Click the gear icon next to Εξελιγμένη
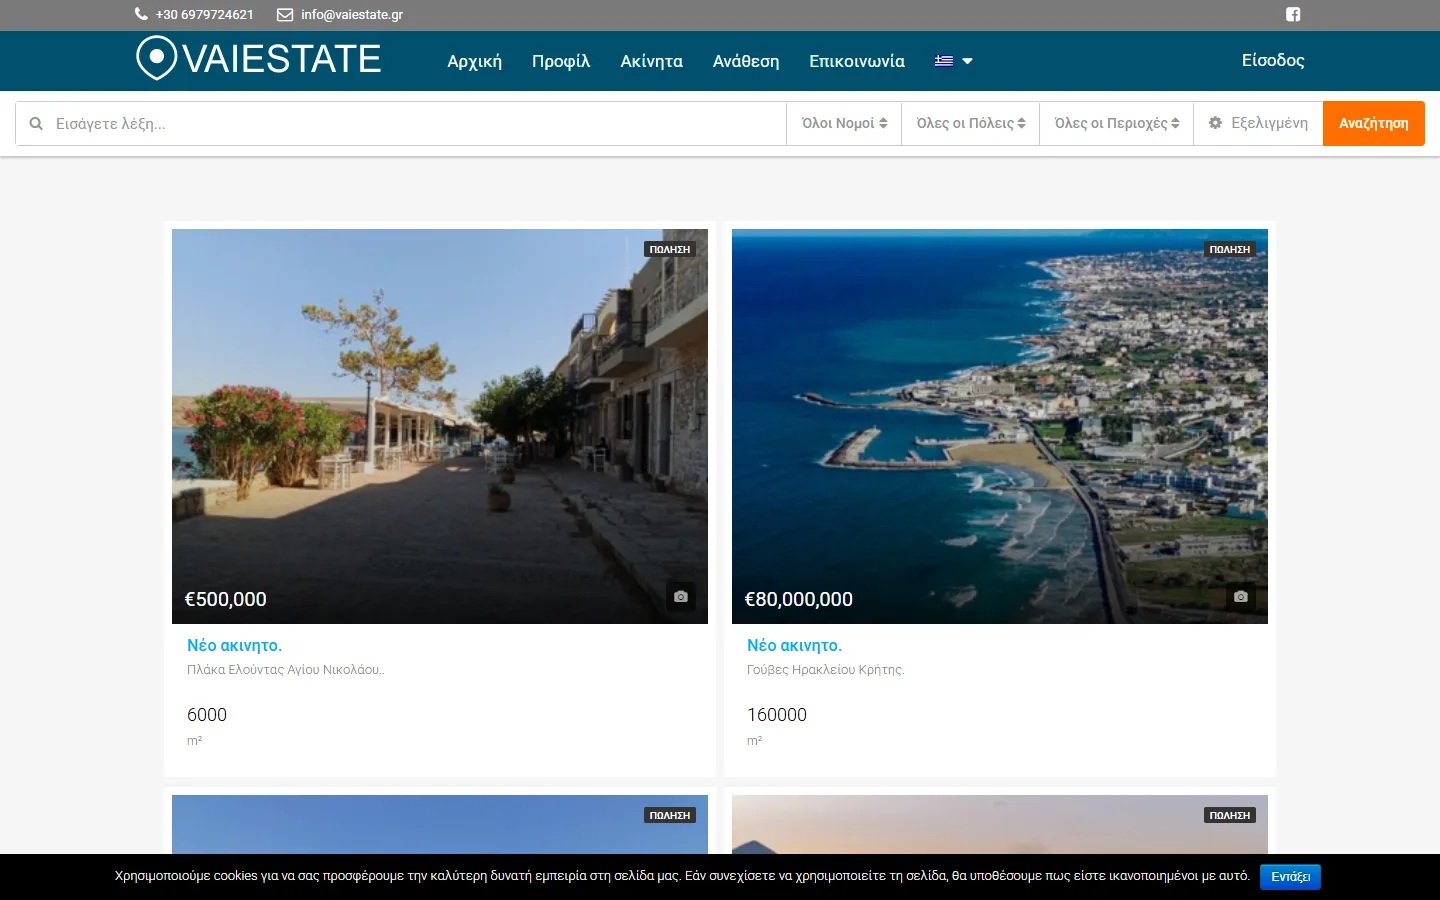Image resolution: width=1440 pixels, height=900 pixels. (1215, 123)
